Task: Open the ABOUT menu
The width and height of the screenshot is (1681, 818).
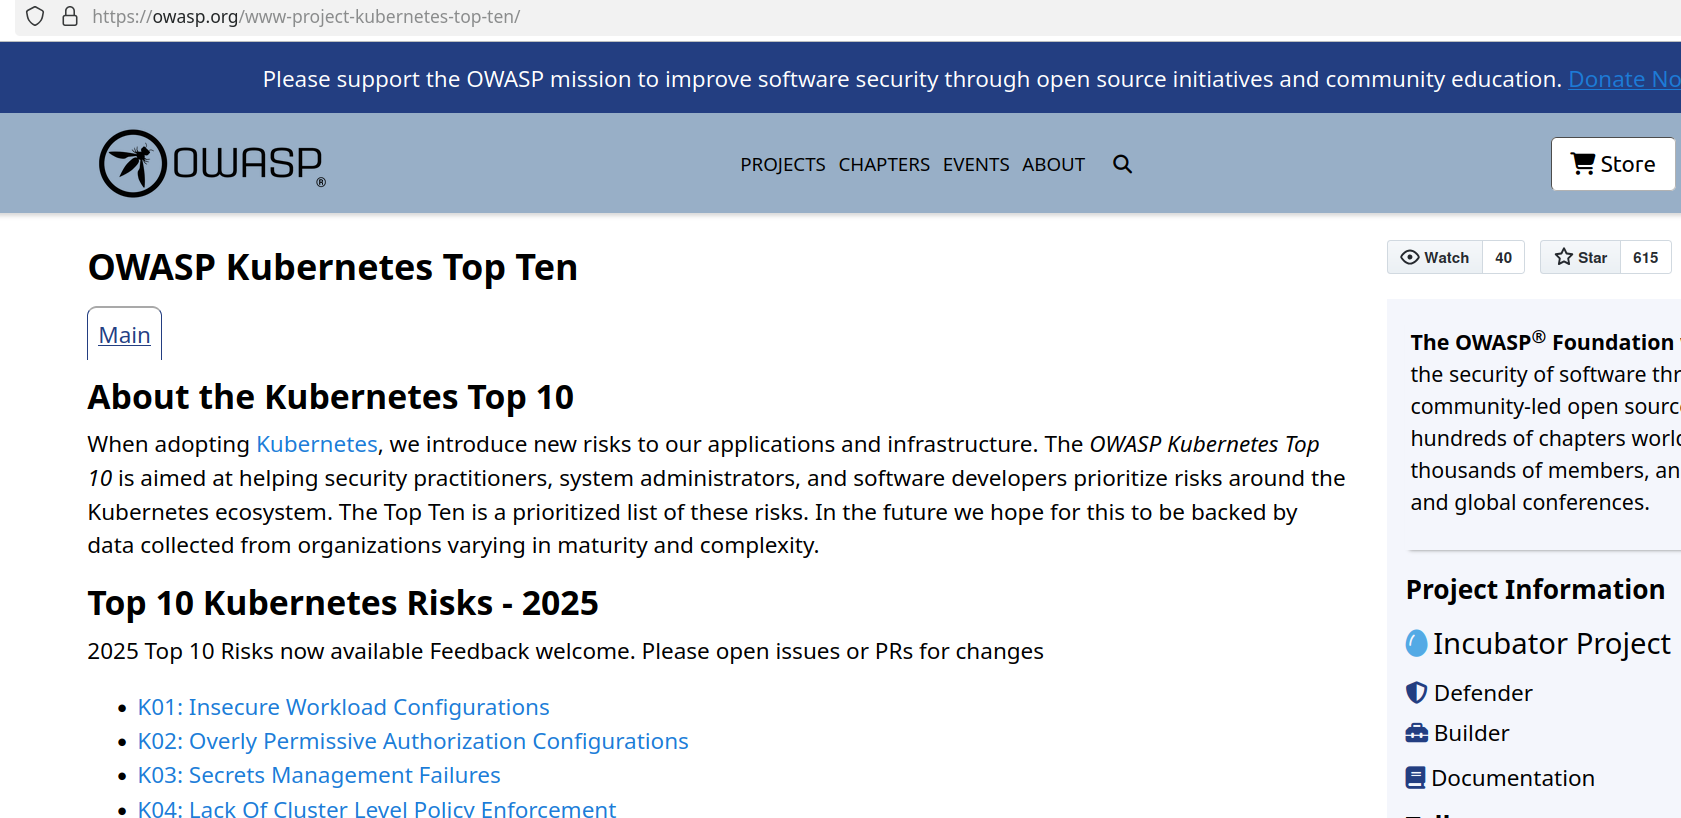Action: pyautogui.click(x=1053, y=164)
